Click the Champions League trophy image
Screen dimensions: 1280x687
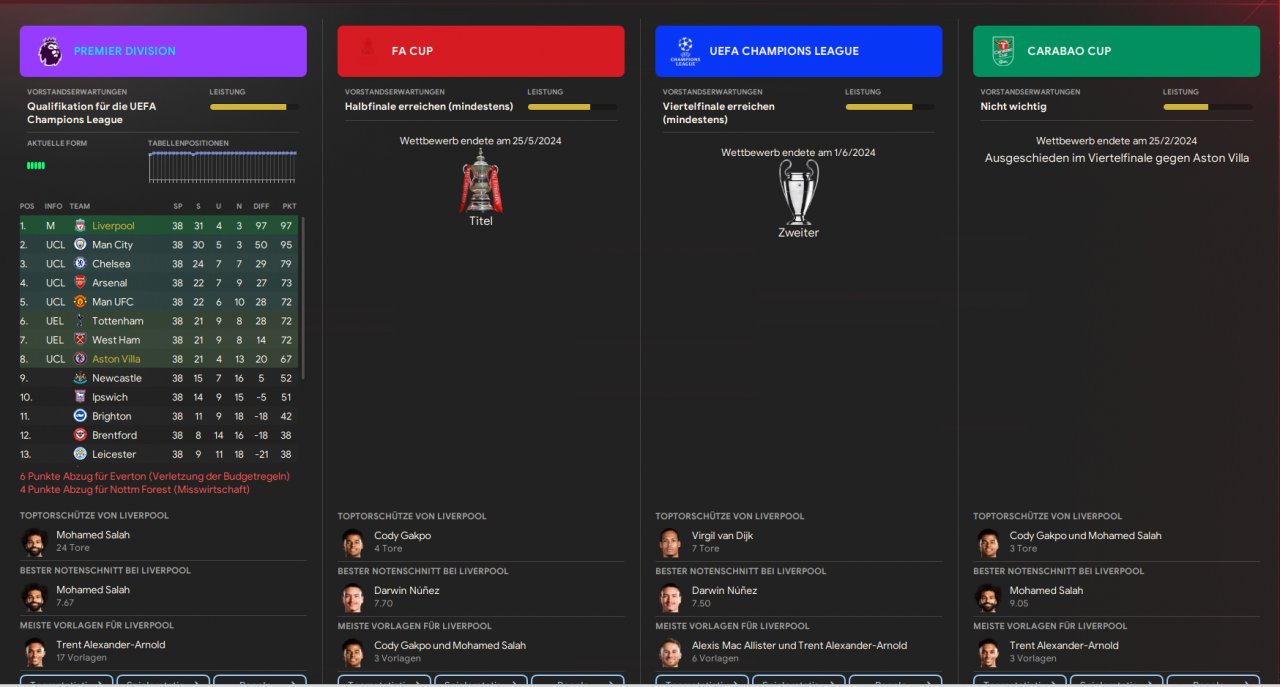click(x=798, y=192)
